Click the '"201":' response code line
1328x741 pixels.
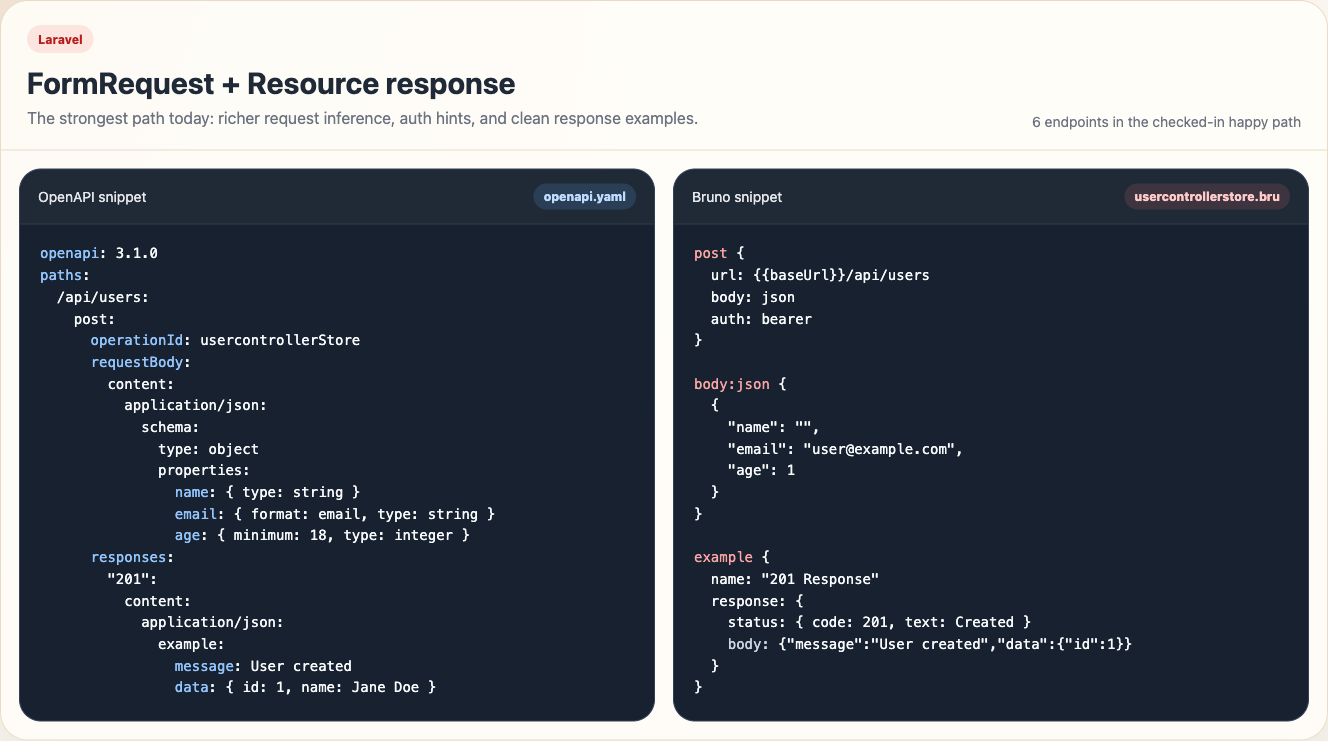[x=133, y=579]
